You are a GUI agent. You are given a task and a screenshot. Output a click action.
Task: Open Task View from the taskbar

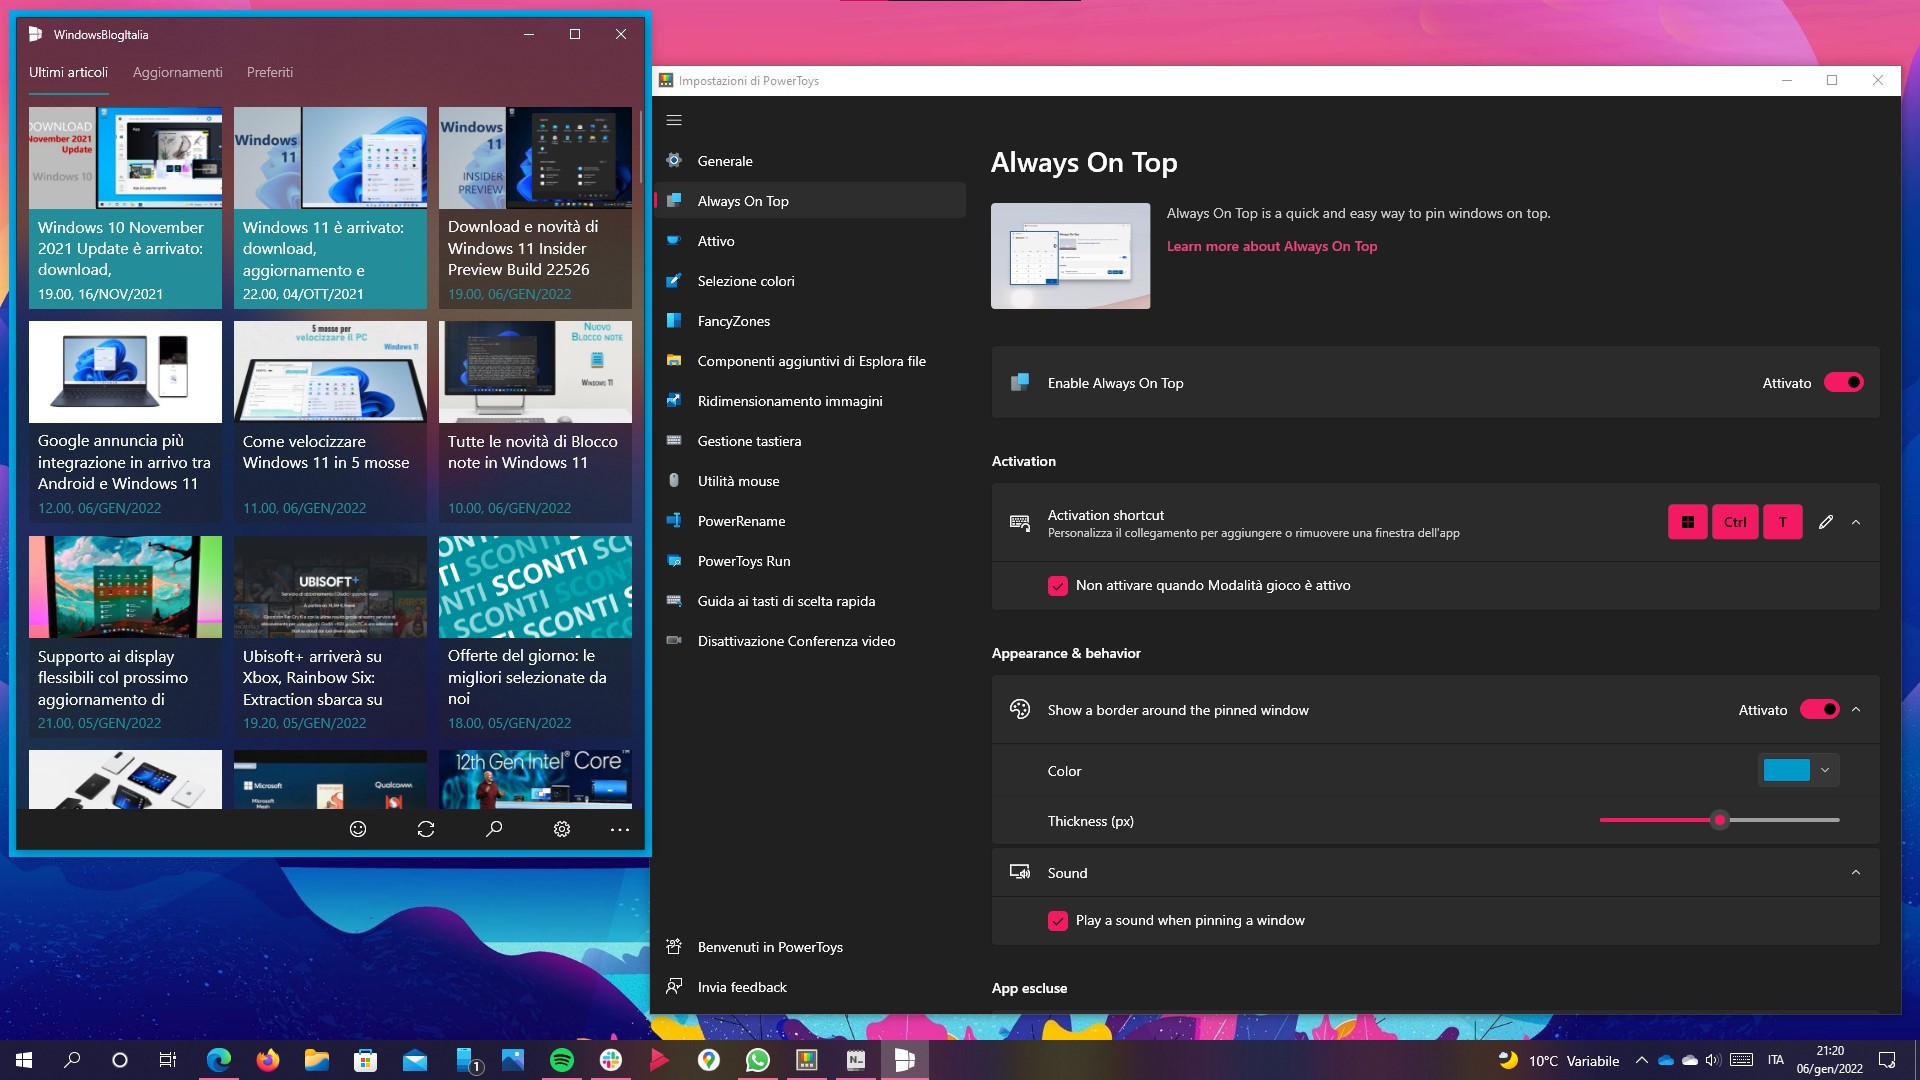coord(168,1060)
